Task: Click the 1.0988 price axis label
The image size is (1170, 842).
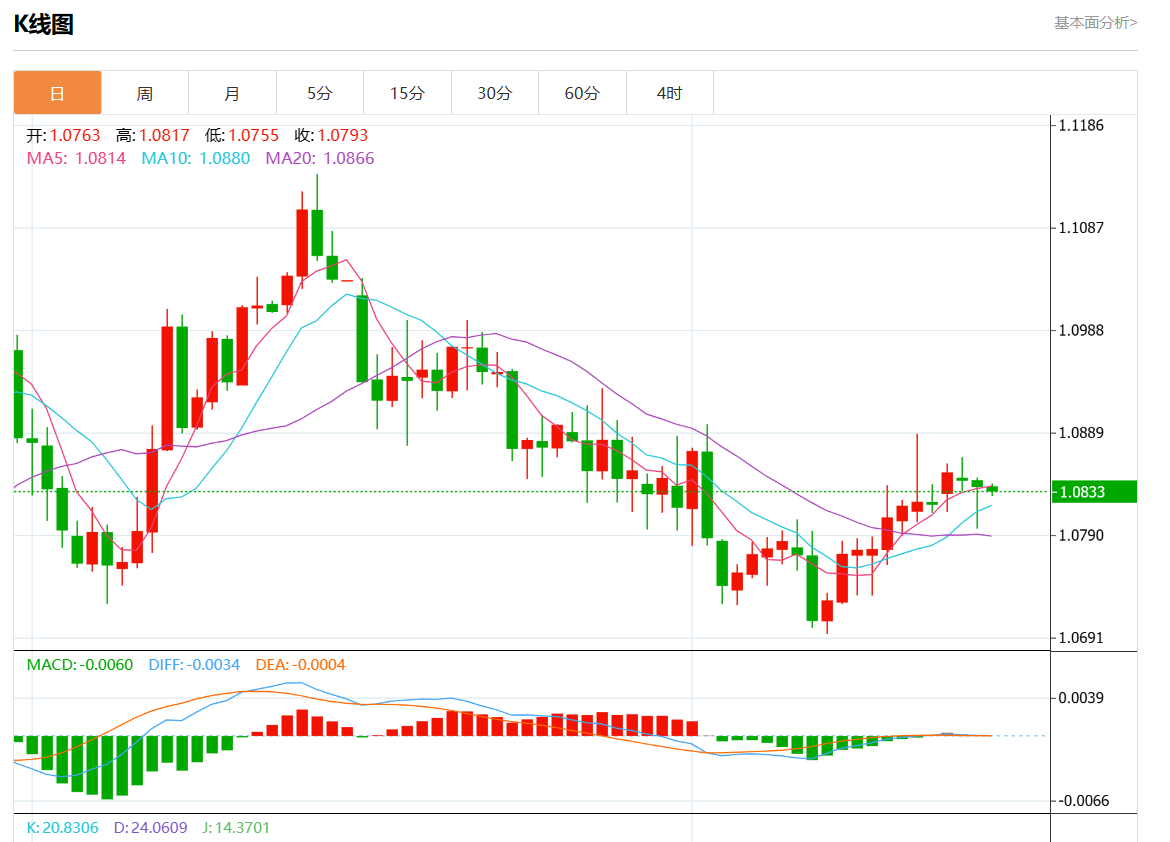Action: pos(1081,330)
